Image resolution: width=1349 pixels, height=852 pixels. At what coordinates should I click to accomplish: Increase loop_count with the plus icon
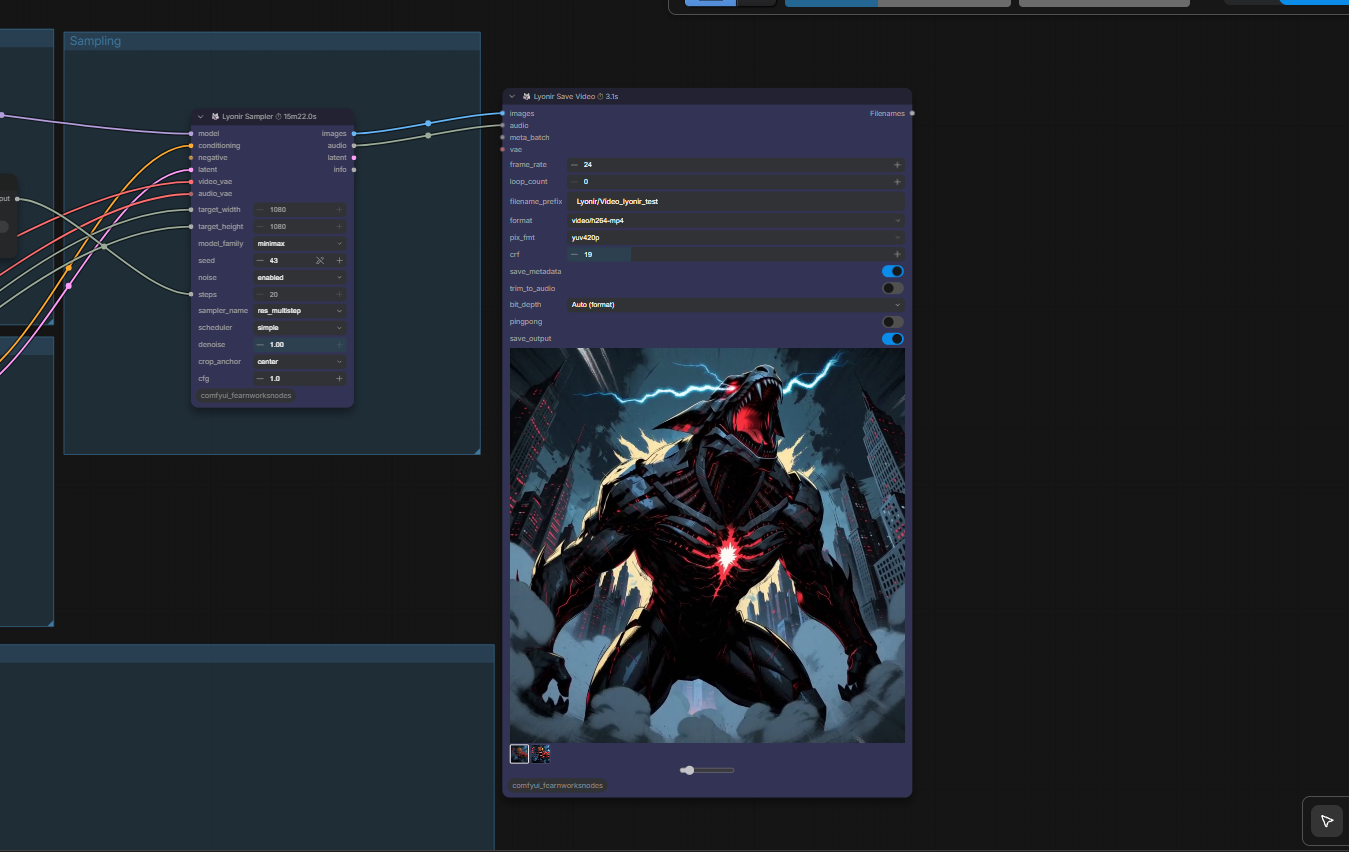pos(897,182)
